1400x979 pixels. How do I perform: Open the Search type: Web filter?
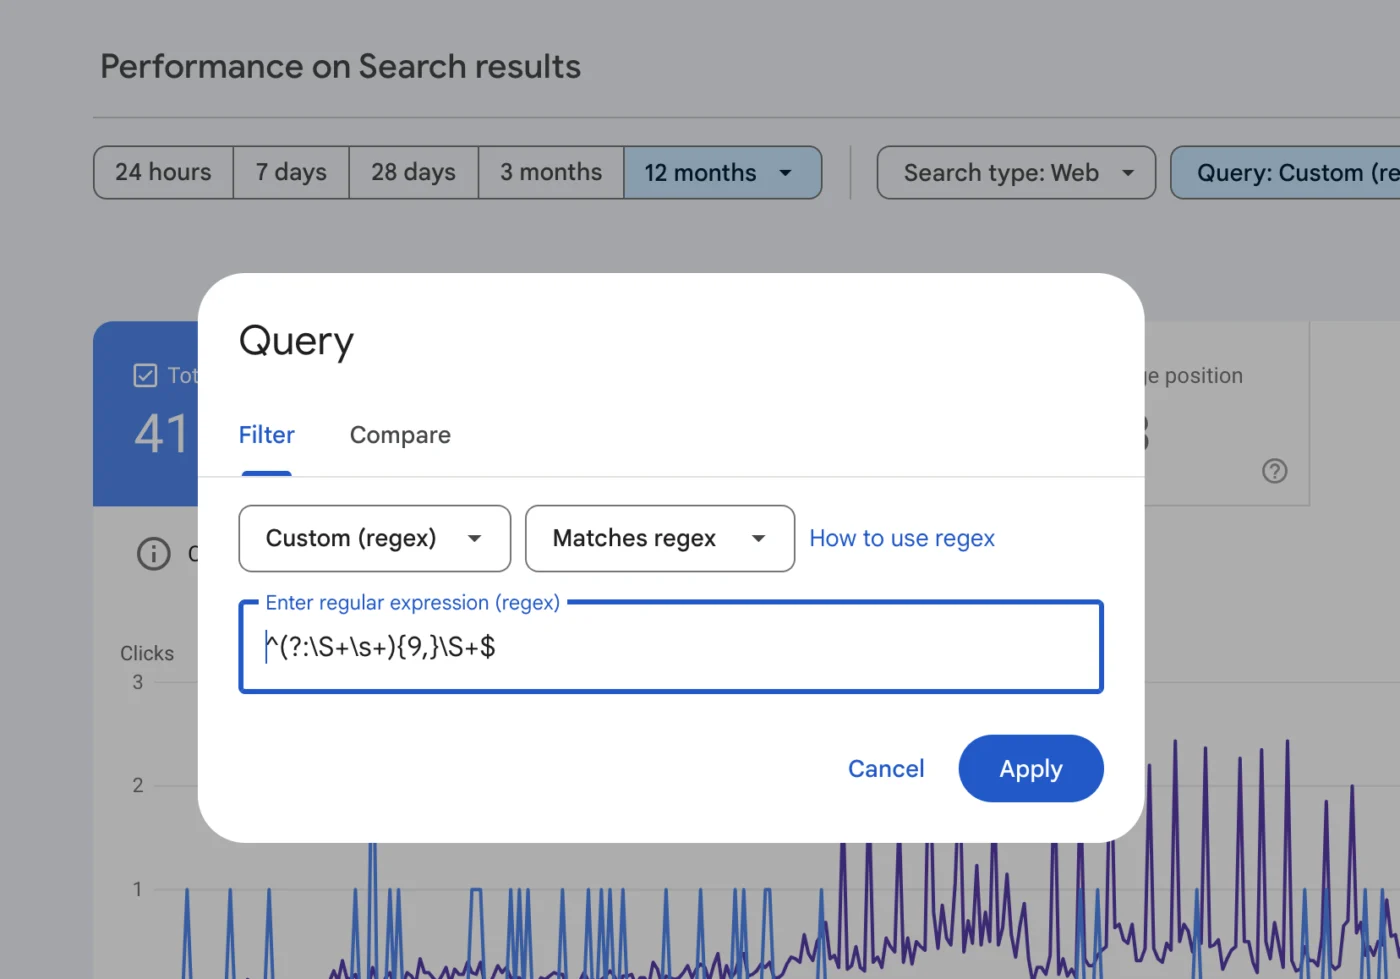(1016, 172)
